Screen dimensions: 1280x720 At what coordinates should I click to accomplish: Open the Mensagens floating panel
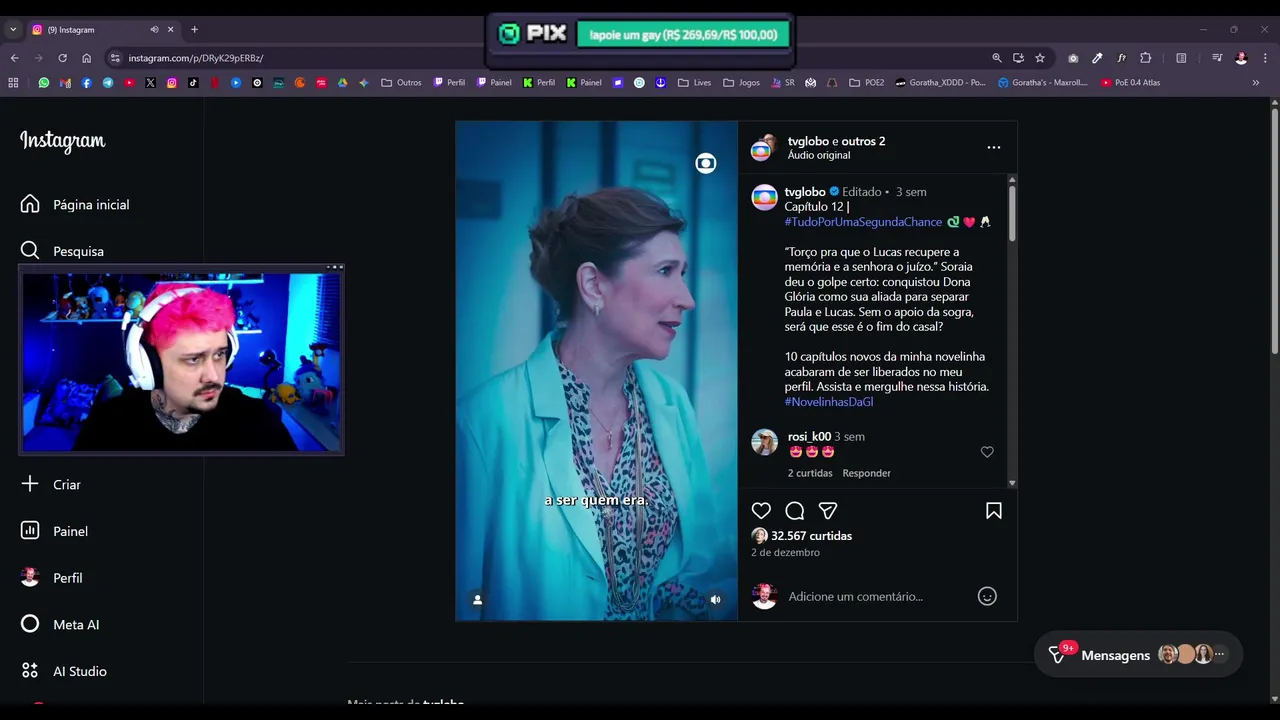(x=1138, y=655)
